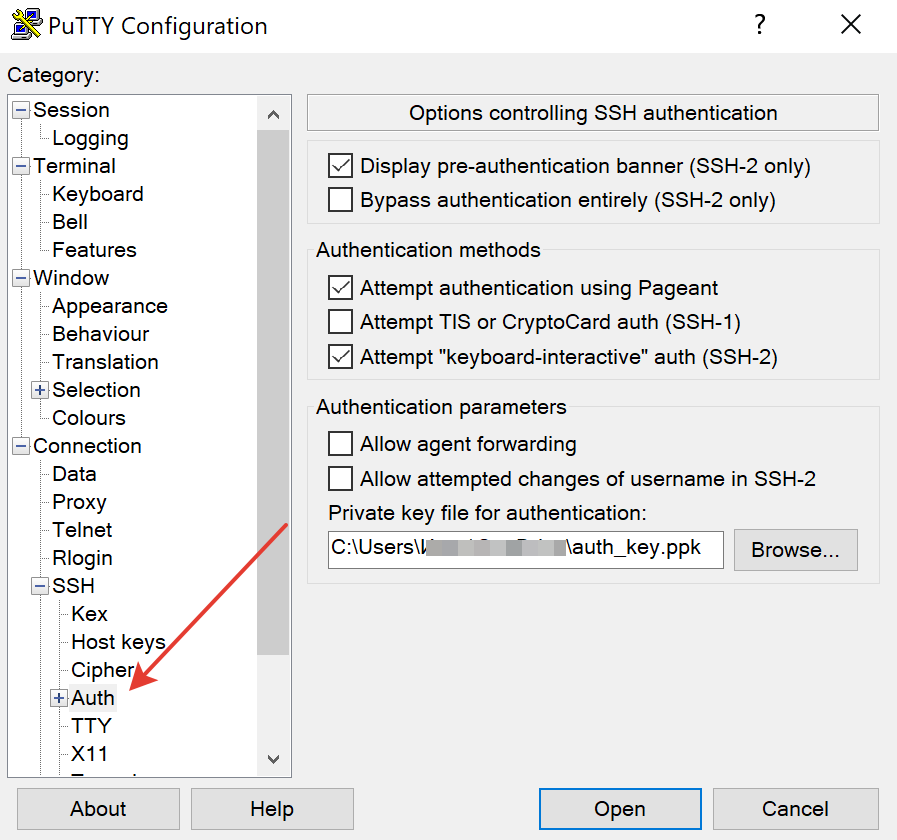Click the PuTTY icon in title bar

click(27, 25)
